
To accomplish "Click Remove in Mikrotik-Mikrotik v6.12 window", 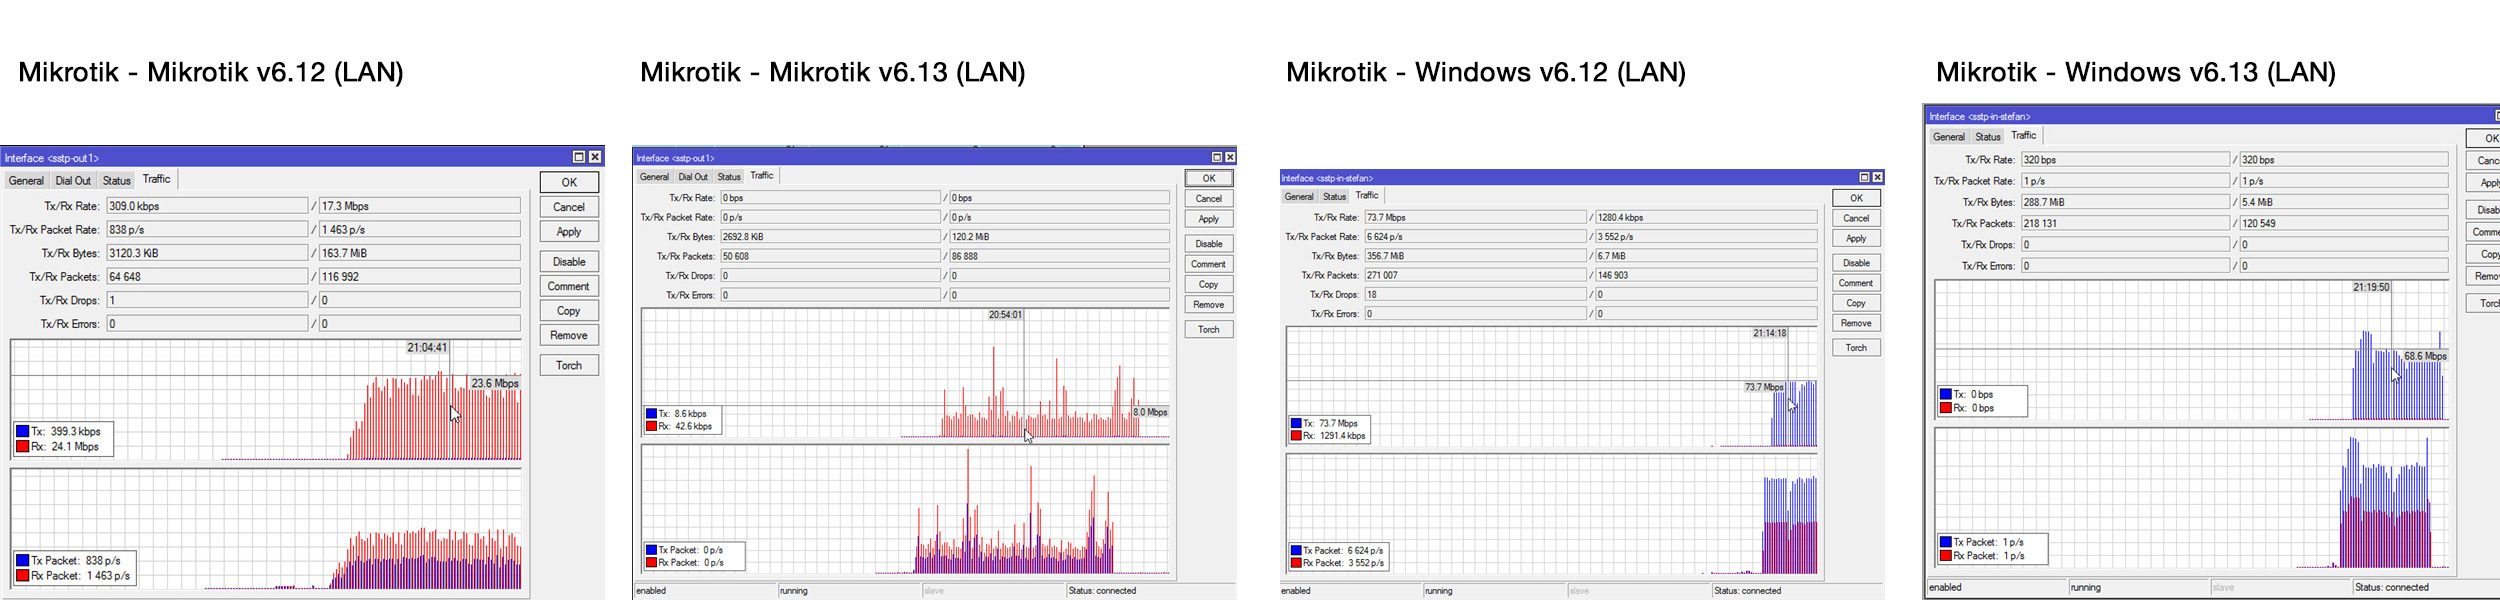I will [569, 335].
